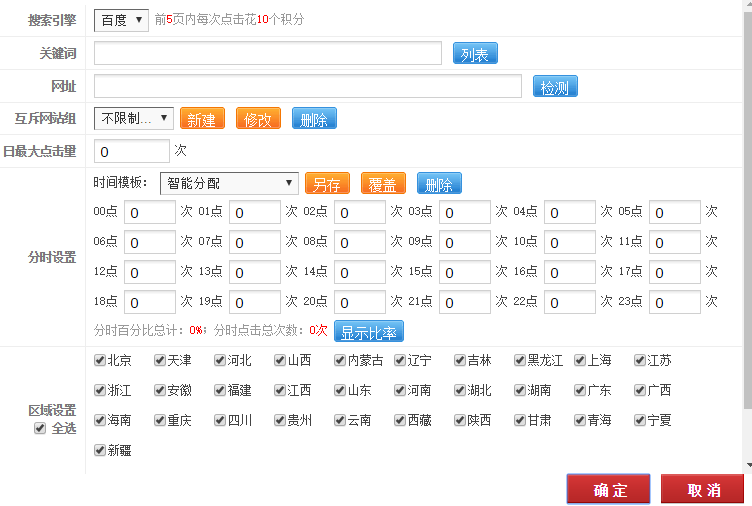Click the 另存 template button

pyautogui.click(x=327, y=183)
